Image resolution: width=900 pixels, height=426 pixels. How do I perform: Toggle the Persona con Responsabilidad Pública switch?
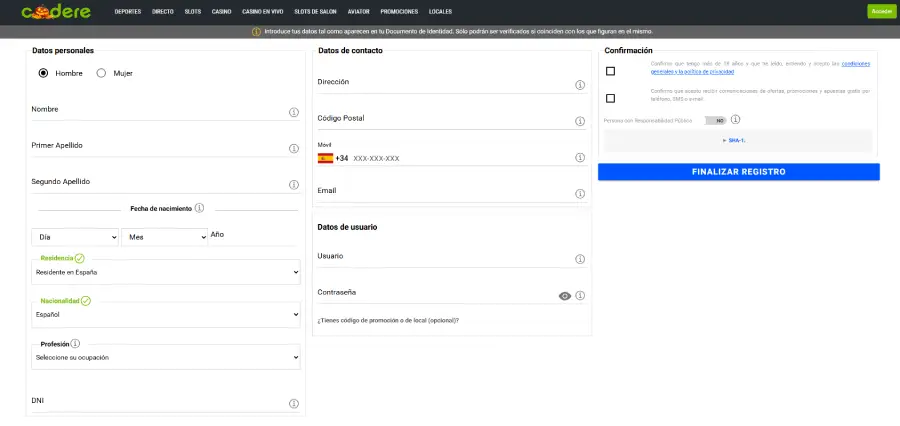tap(715, 120)
